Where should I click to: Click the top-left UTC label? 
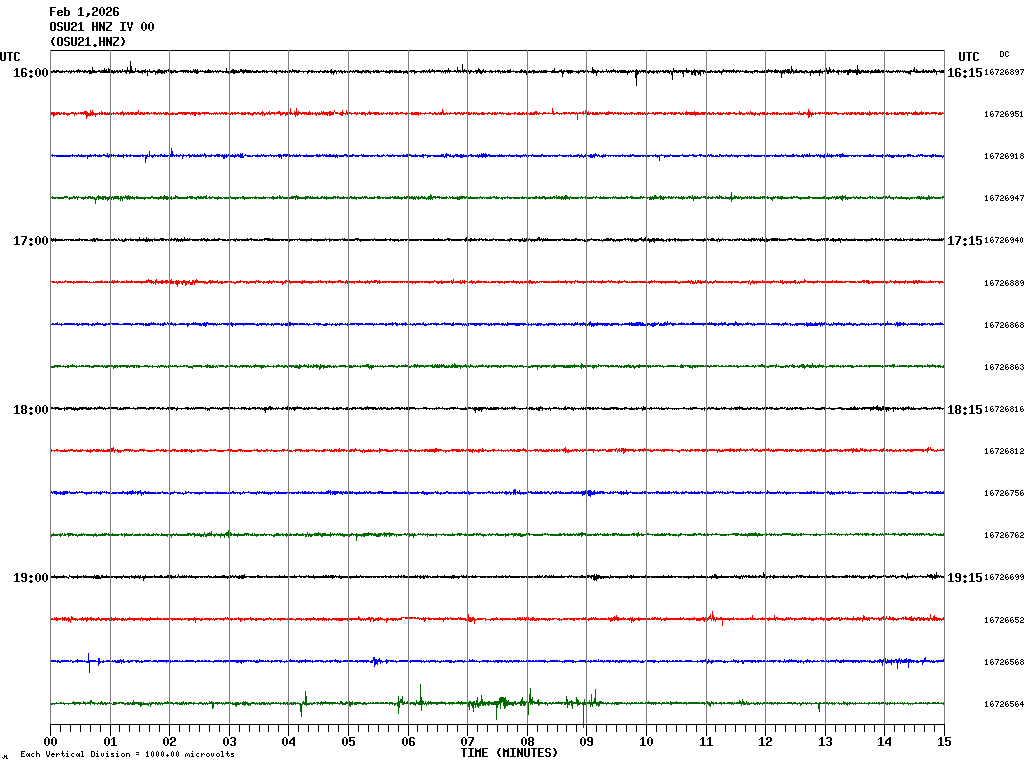click(10, 57)
